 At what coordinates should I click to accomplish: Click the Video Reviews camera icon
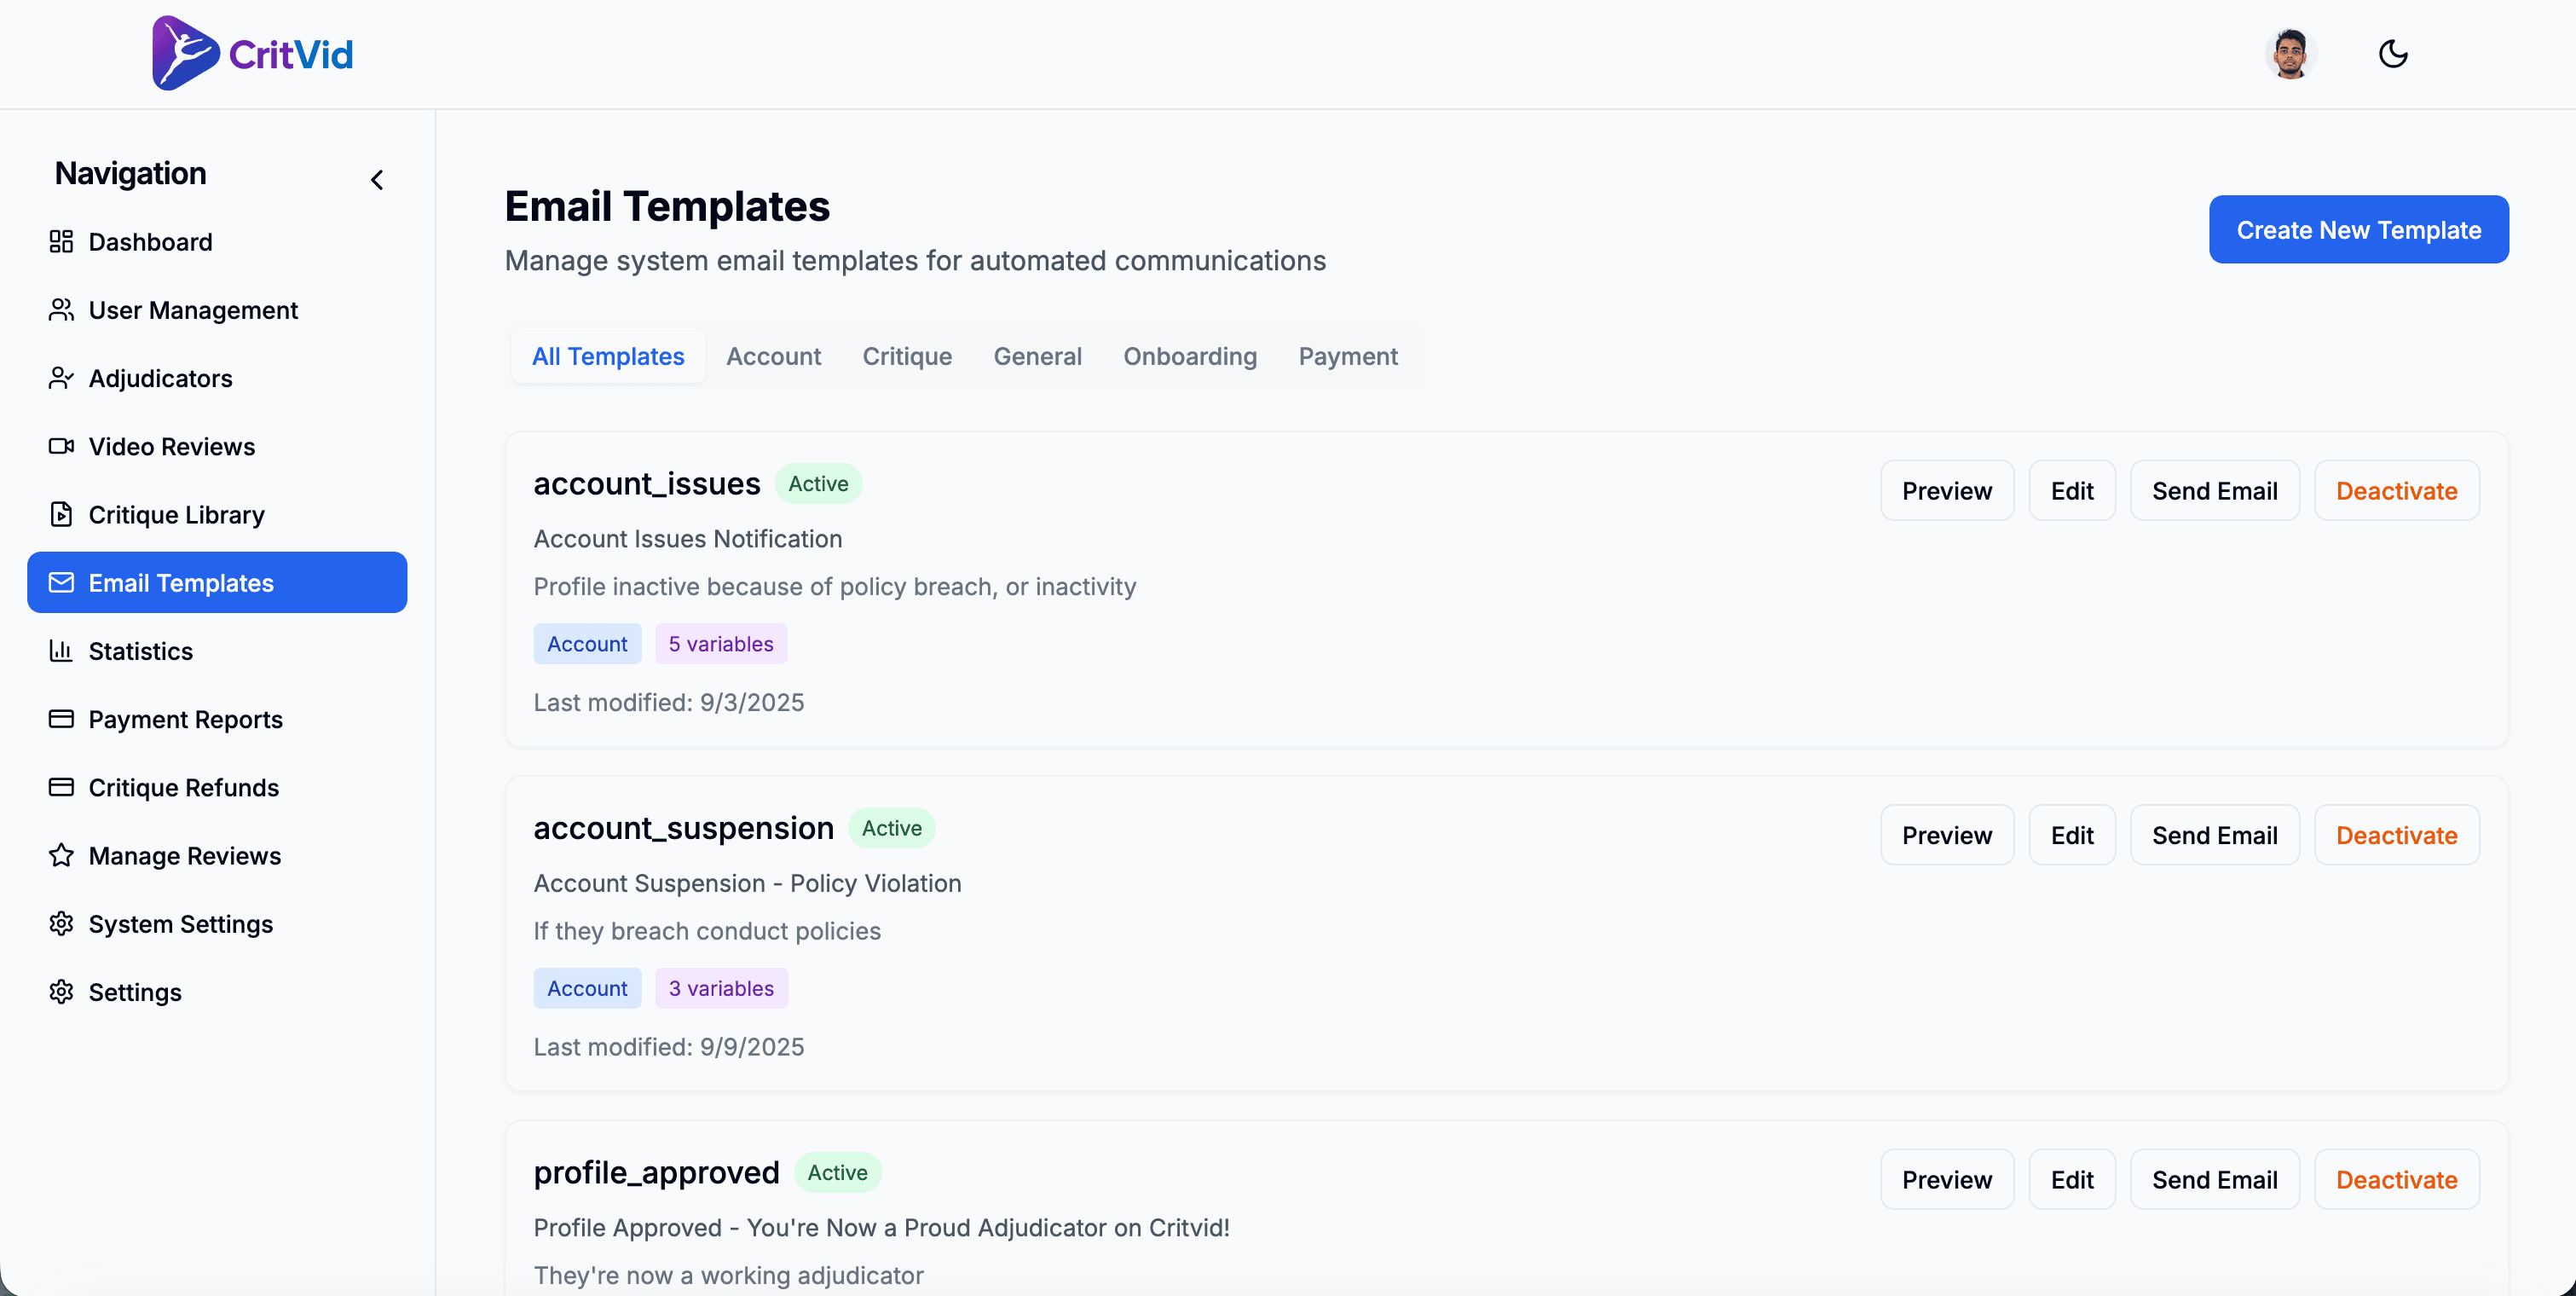61,446
